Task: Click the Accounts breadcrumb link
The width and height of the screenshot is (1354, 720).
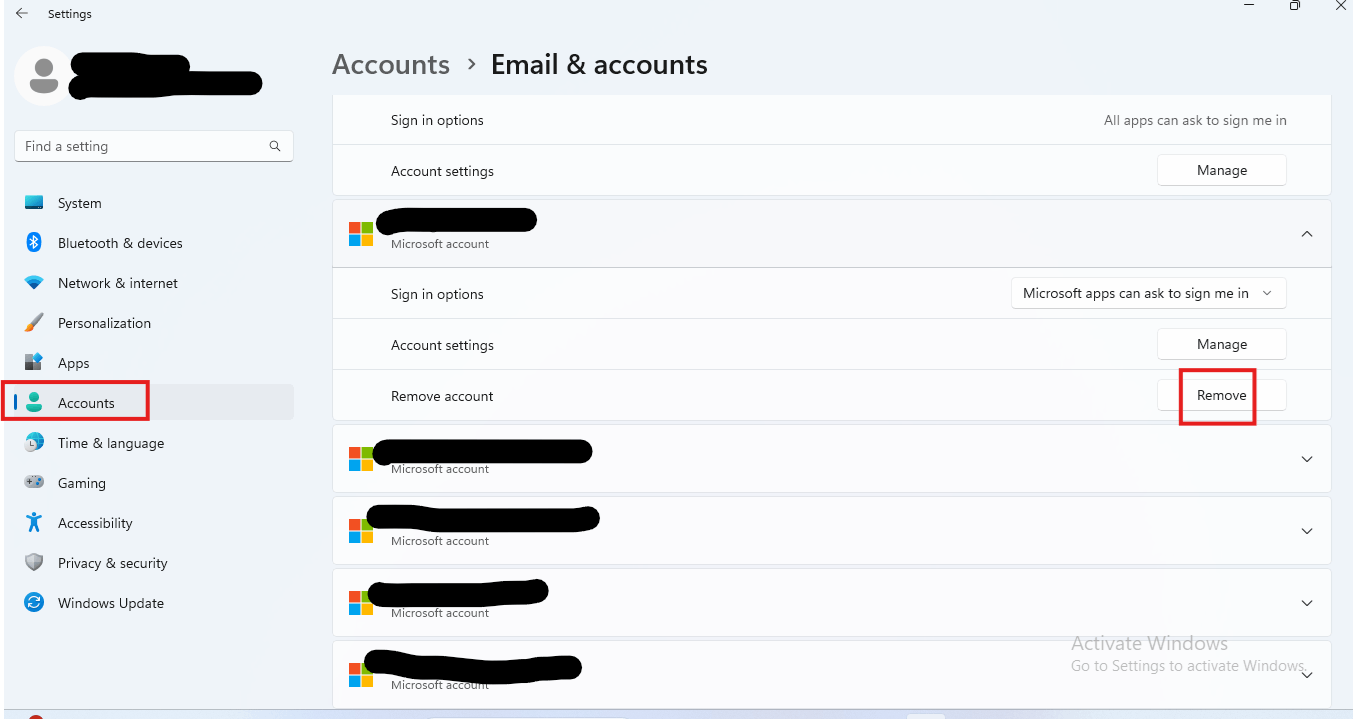Action: click(391, 64)
